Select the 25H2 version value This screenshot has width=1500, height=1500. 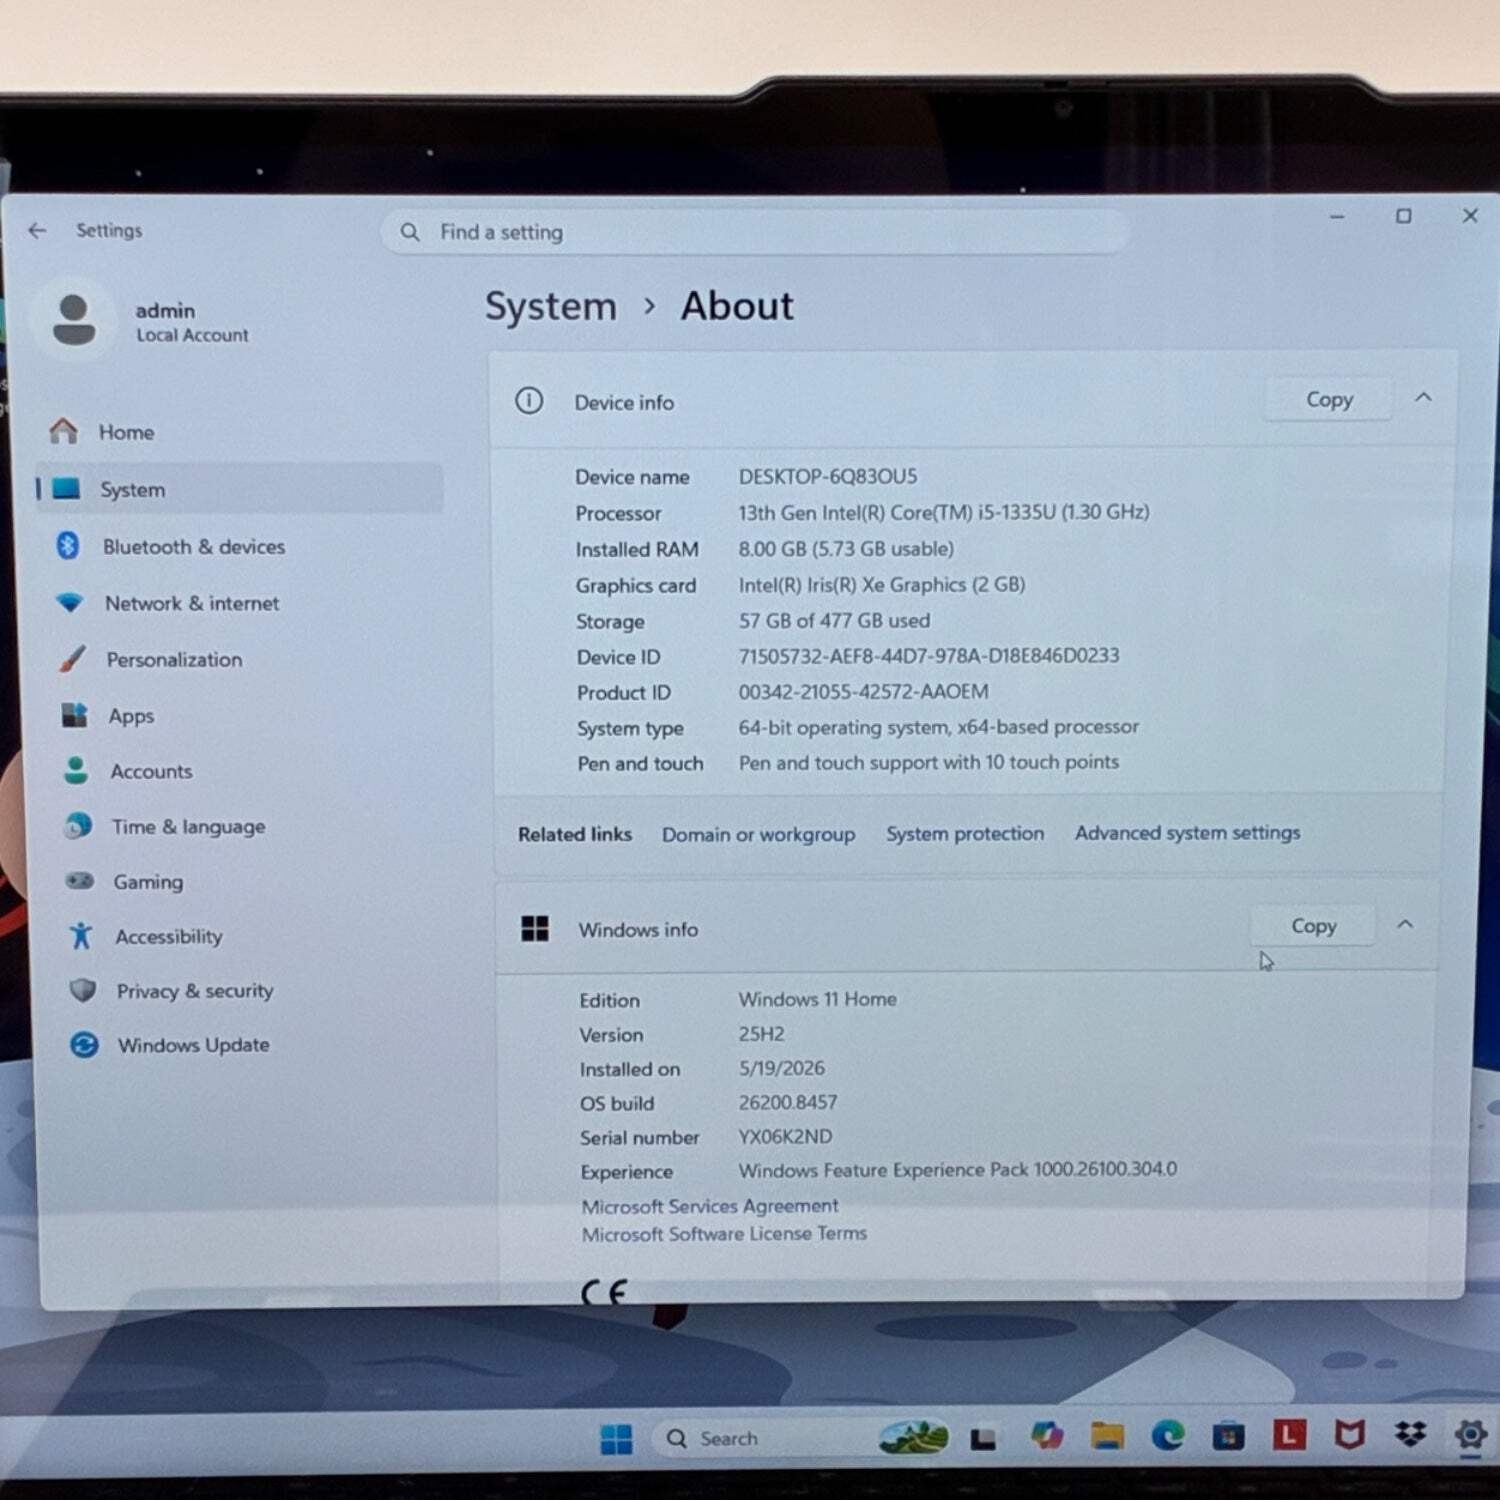click(x=761, y=1034)
